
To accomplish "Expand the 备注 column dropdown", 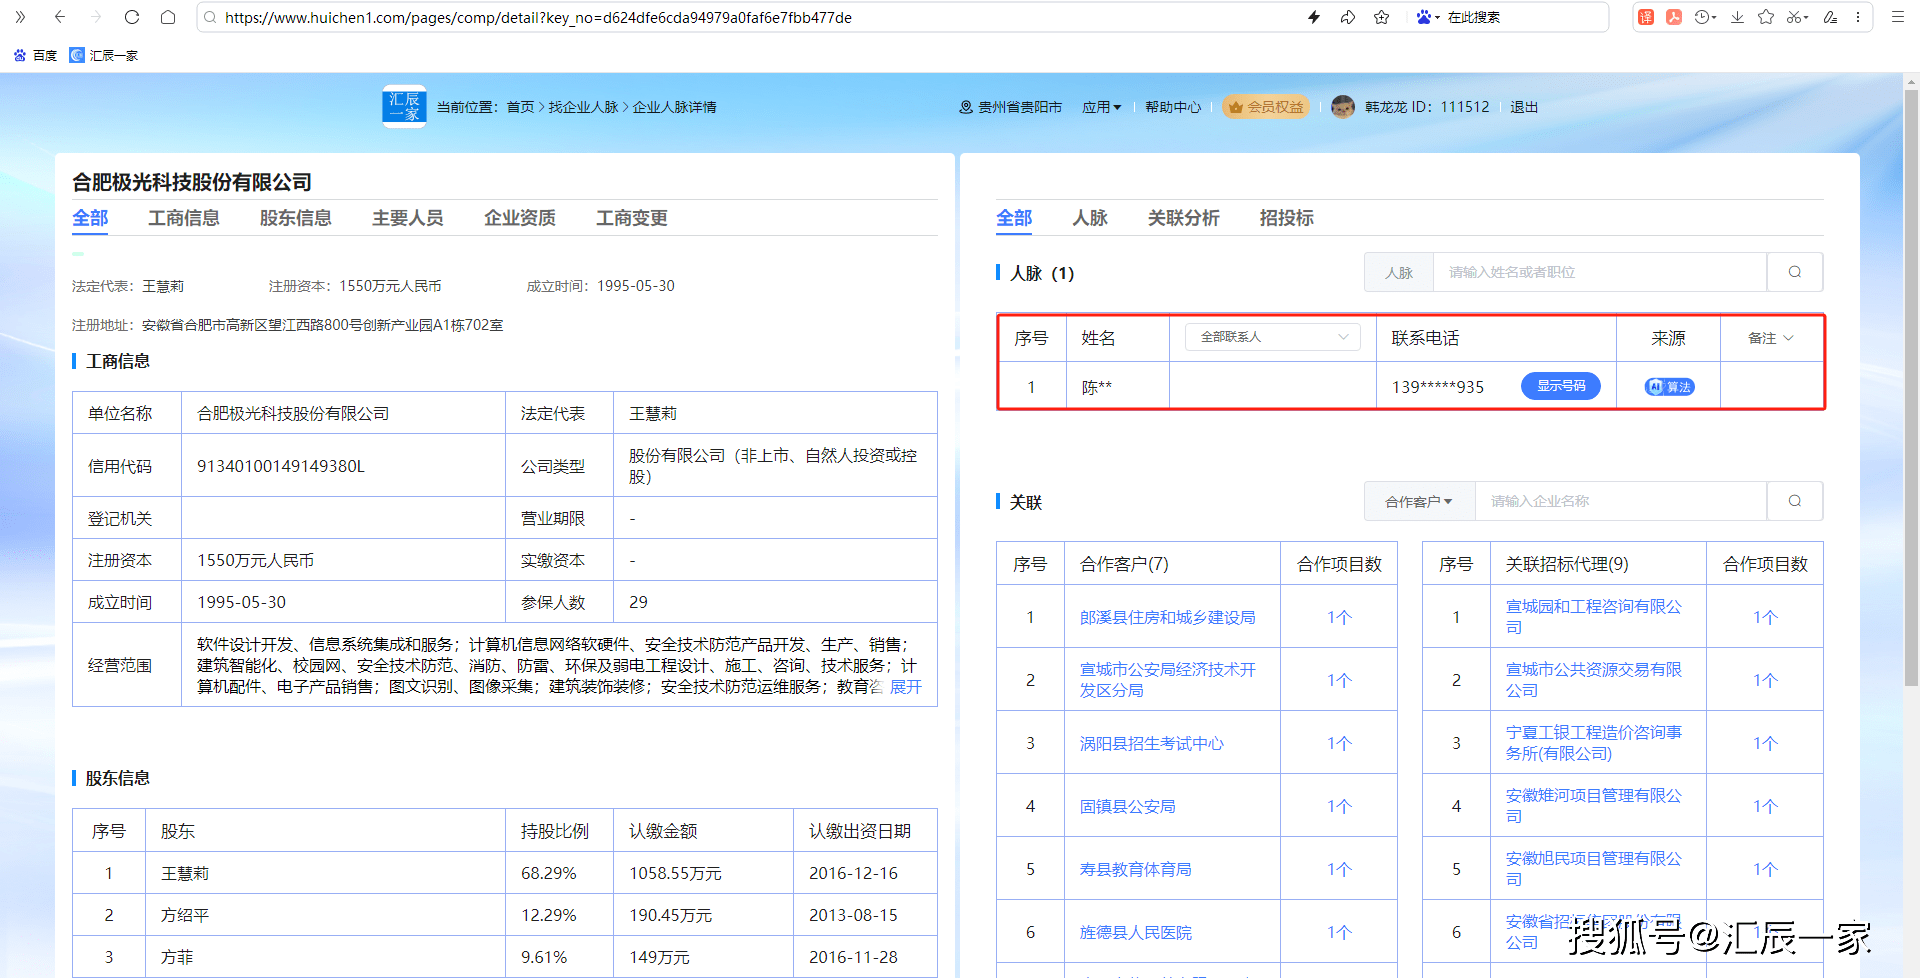I will (1771, 338).
